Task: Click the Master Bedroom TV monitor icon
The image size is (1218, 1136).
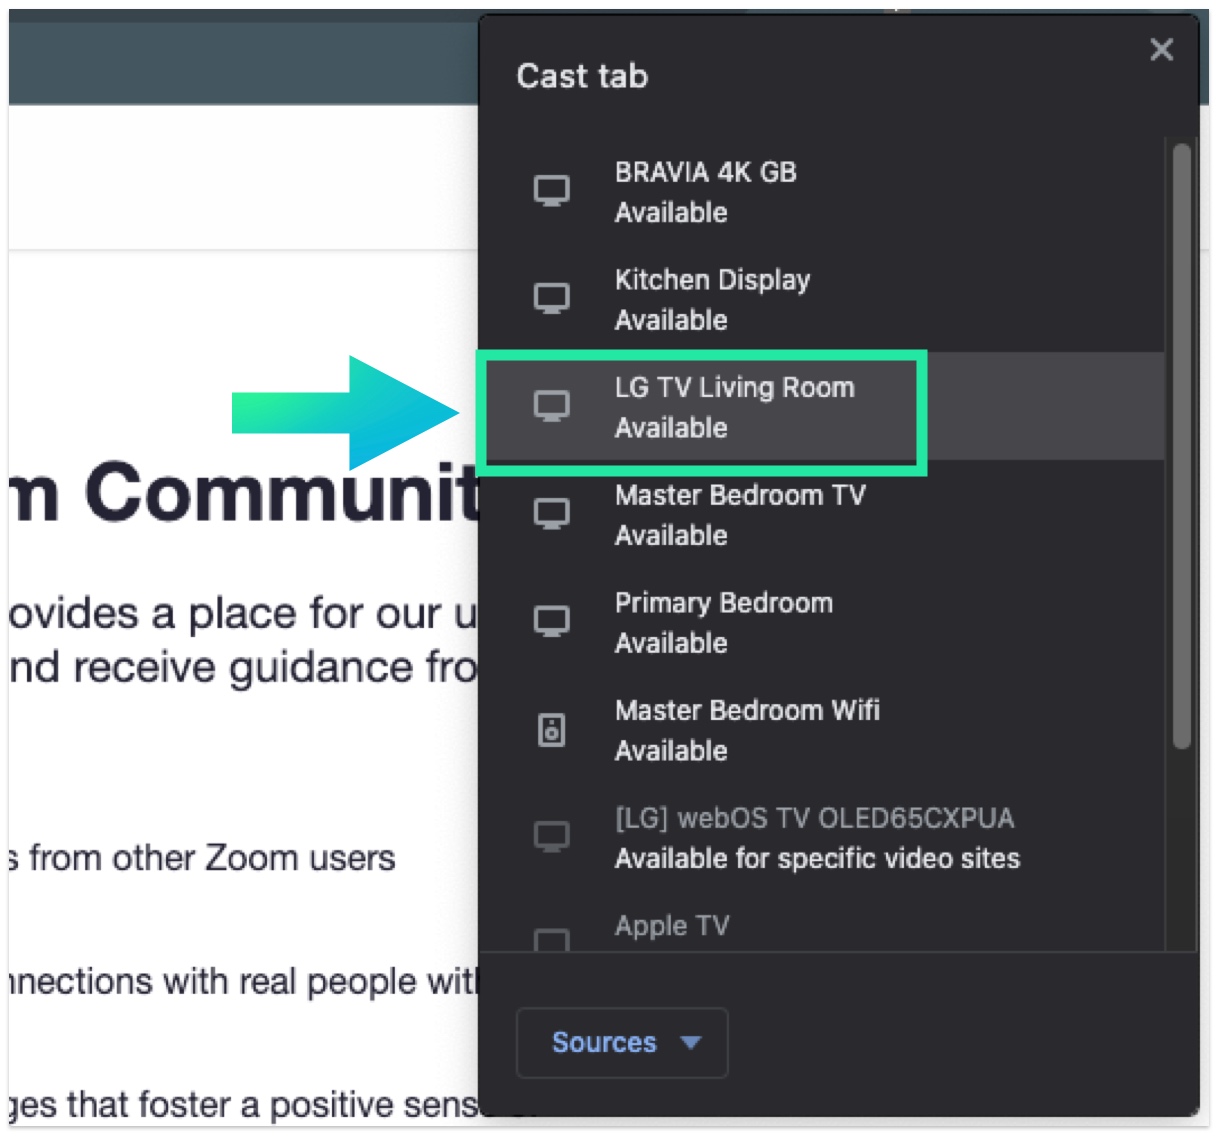Action: pyautogui.click(x=551, y=513)
